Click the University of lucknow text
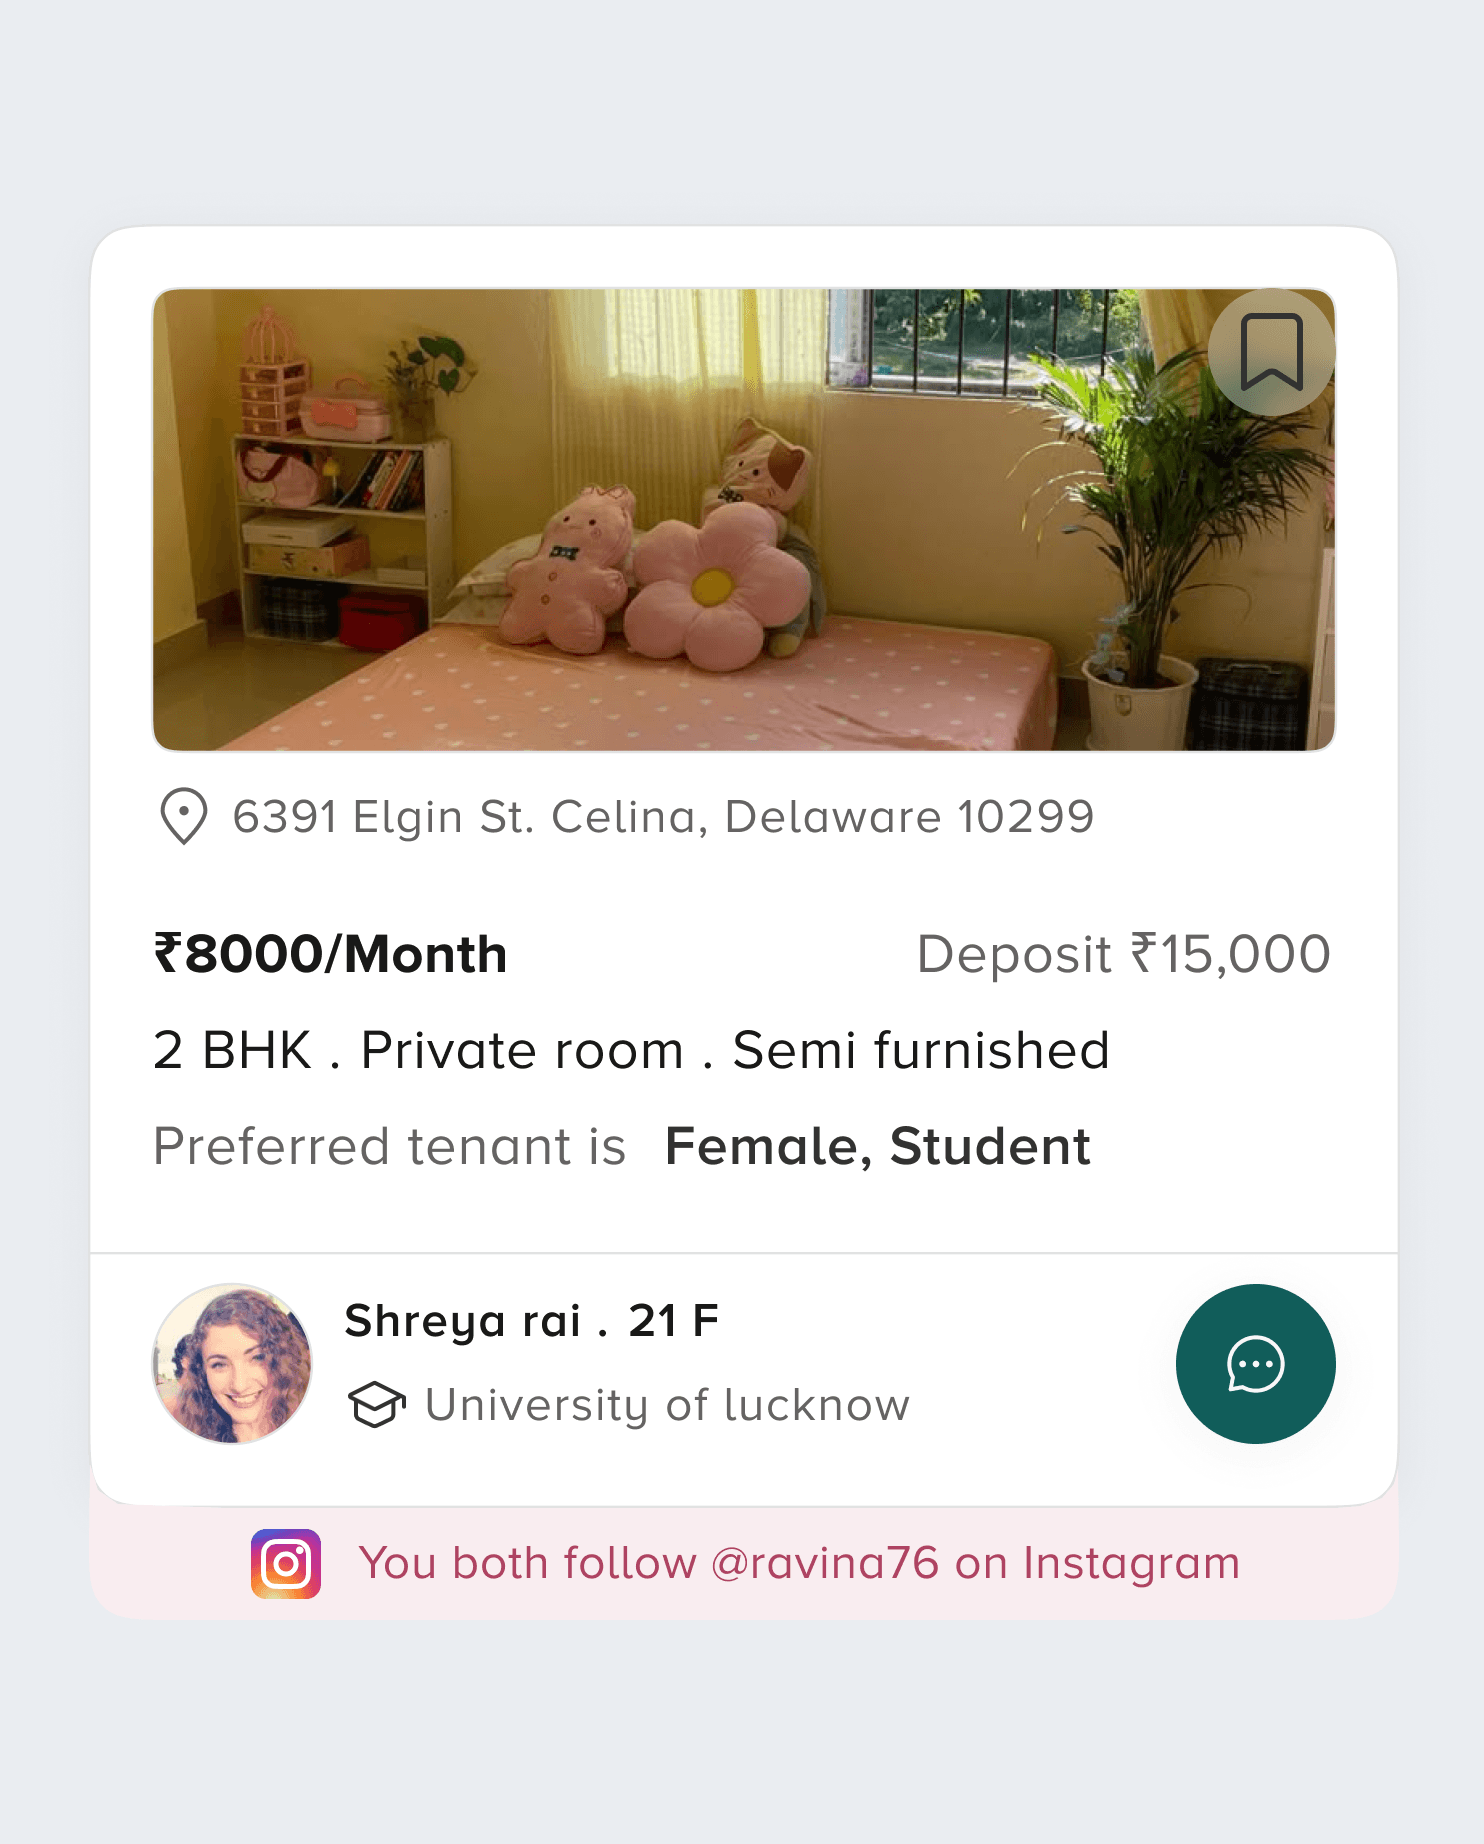Image resolution: width=1484 pixels, height=1844 pixels. pyautogui.click(x=667, y=1405)
